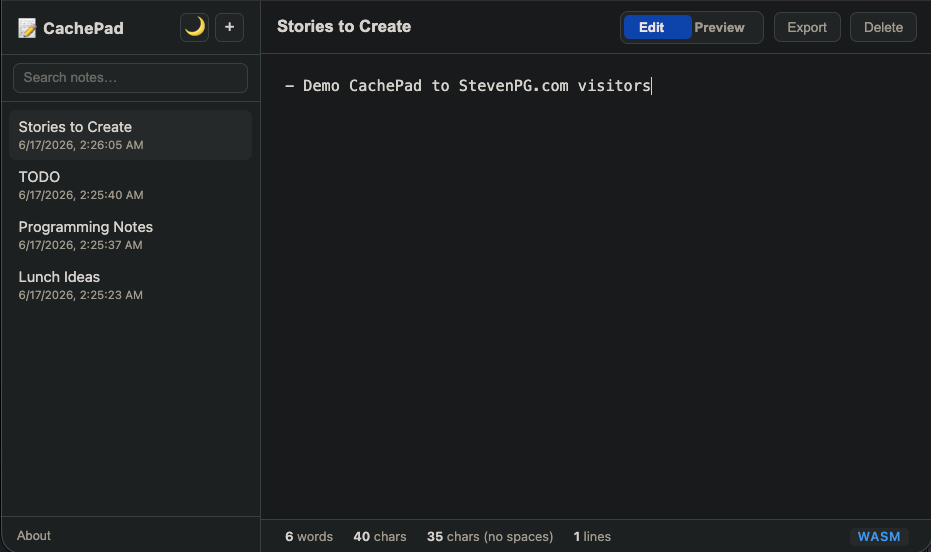
Task: Focus the Search notes field
Action: (130, 78)
